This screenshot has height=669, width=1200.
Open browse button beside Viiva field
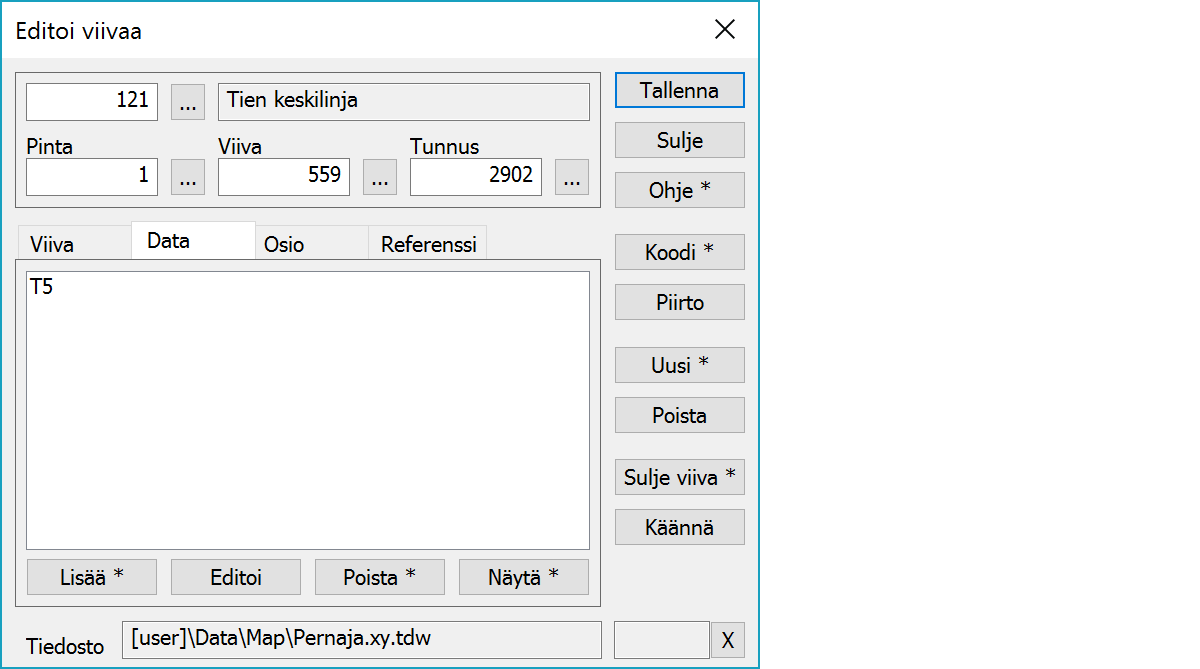(x=379, y=177)
